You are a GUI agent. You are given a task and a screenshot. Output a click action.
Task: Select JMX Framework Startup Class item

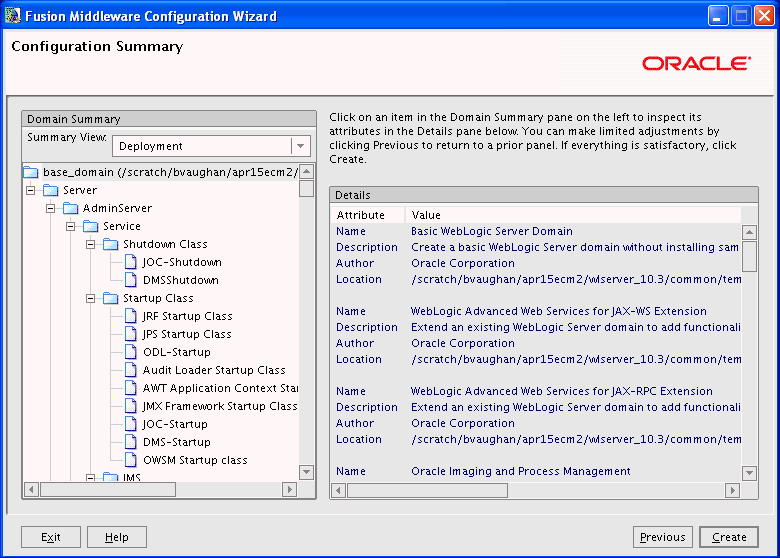coord(220,406)
